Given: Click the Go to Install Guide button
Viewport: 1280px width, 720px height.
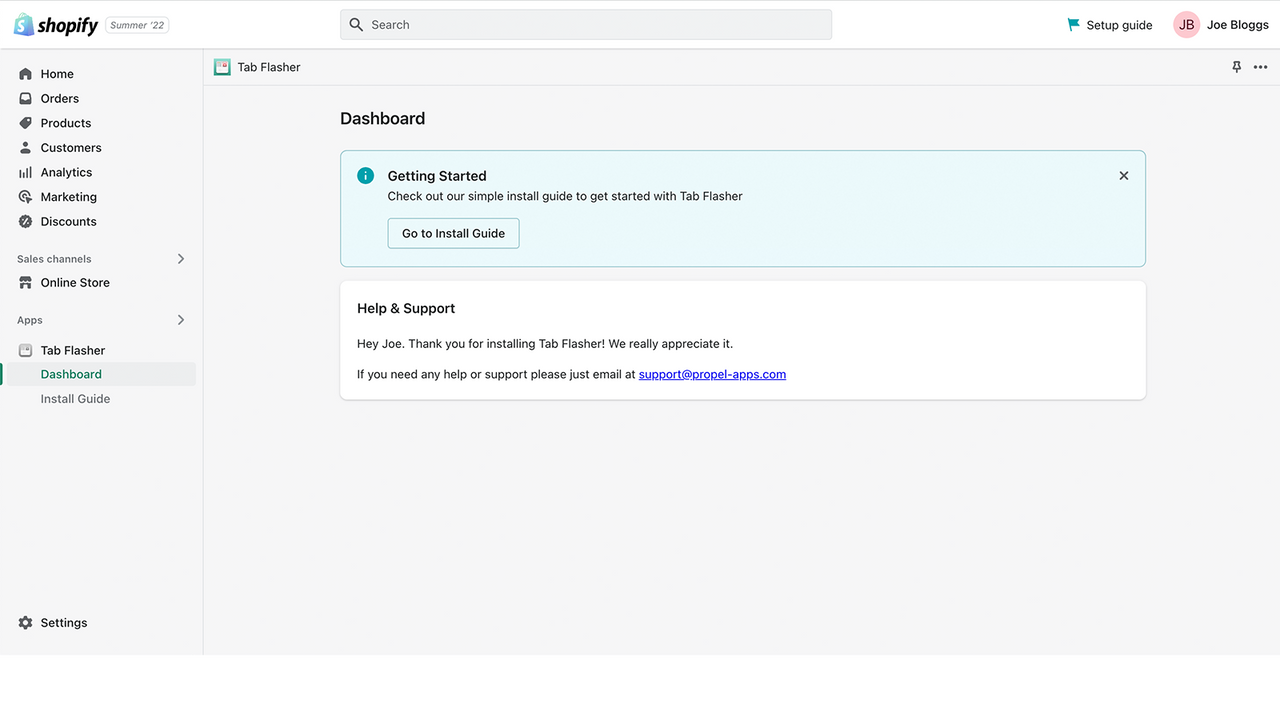Looking at the screenshot, I should tap(453, 233).
